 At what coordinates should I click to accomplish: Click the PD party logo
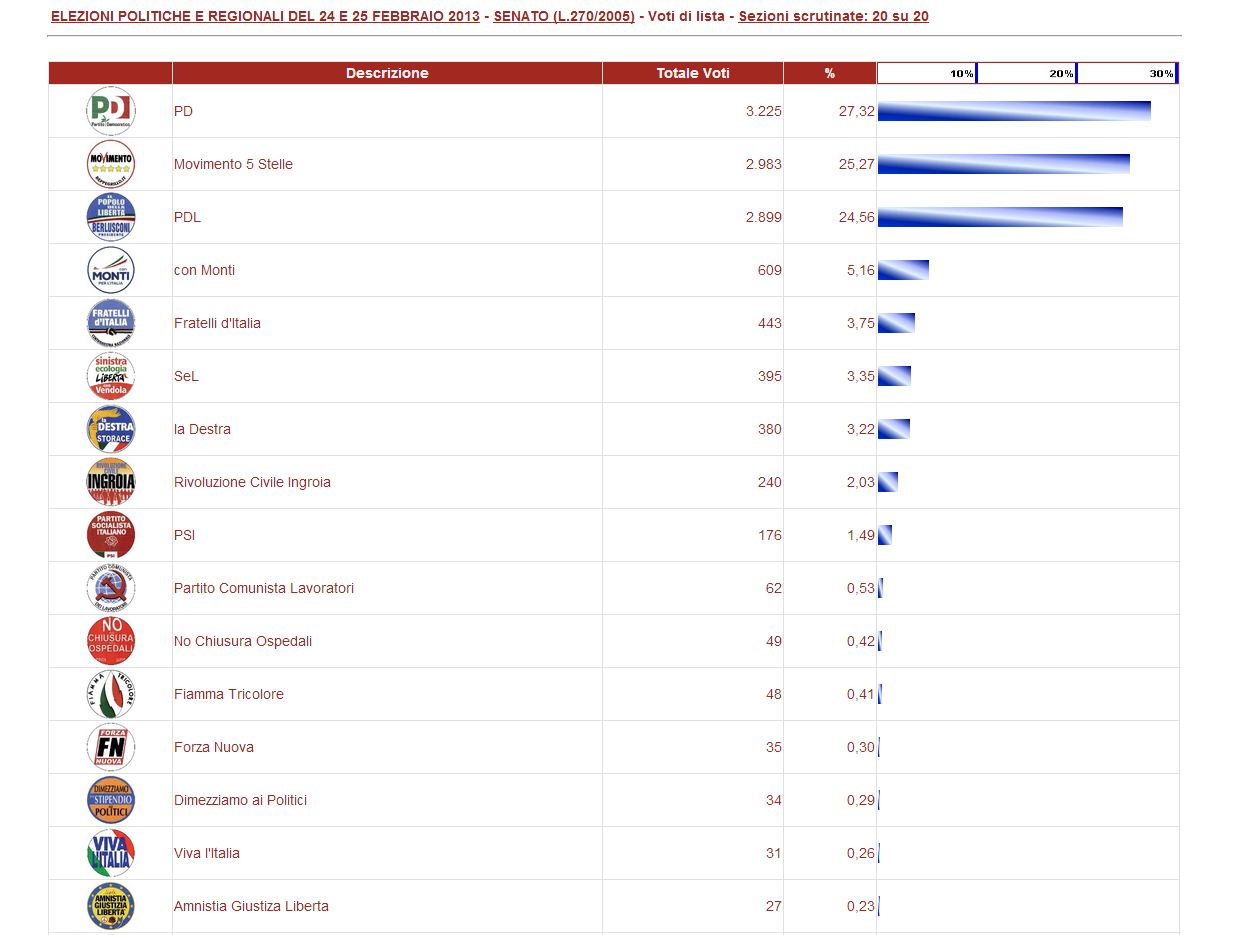click(110, 111)
